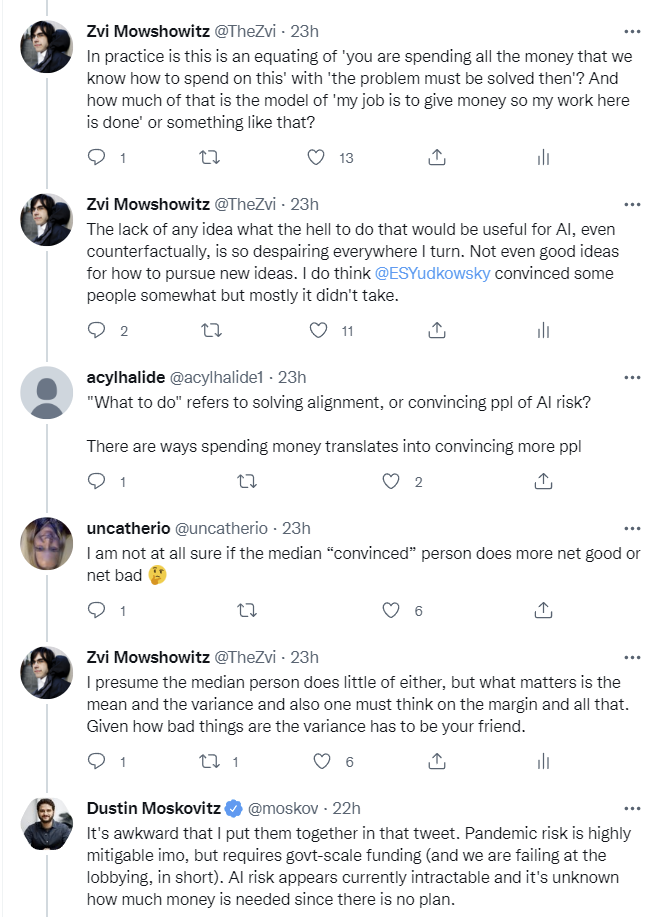
Task: Click Dustin Moskovitz's profile picture
Action: [x=47, y=826]
